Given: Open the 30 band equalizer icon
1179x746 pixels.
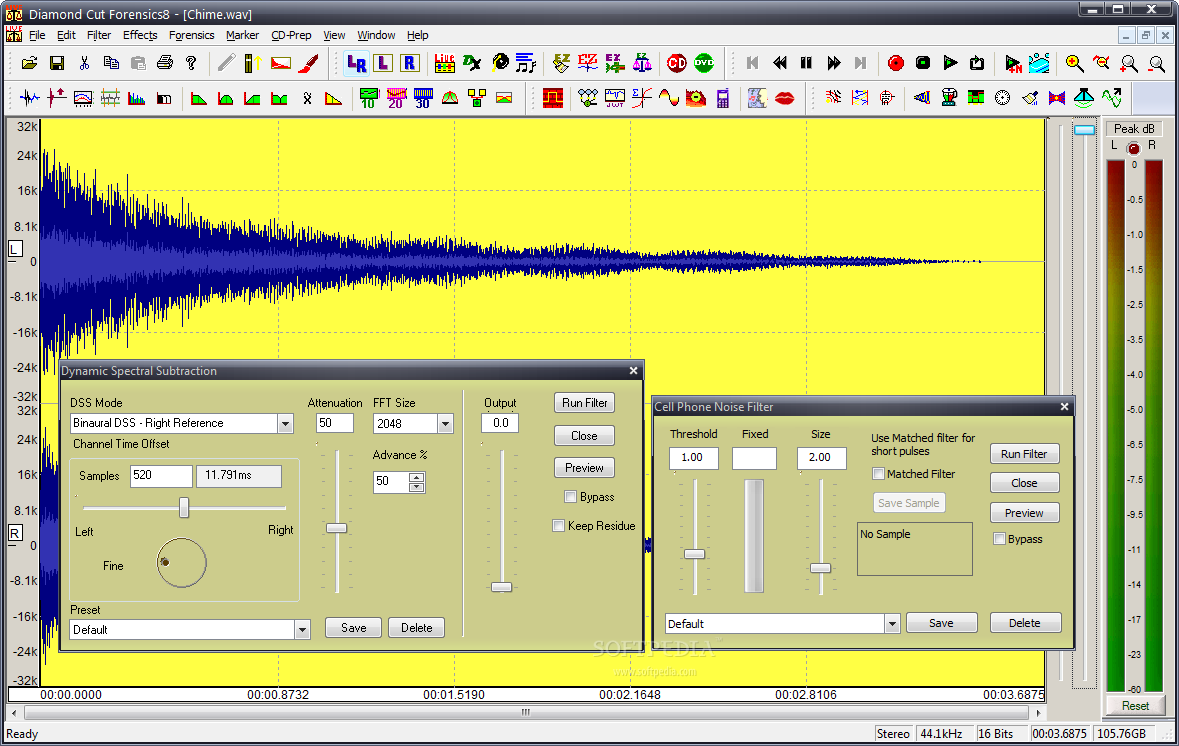Looking at the screenshot, I should coord(423,99).
